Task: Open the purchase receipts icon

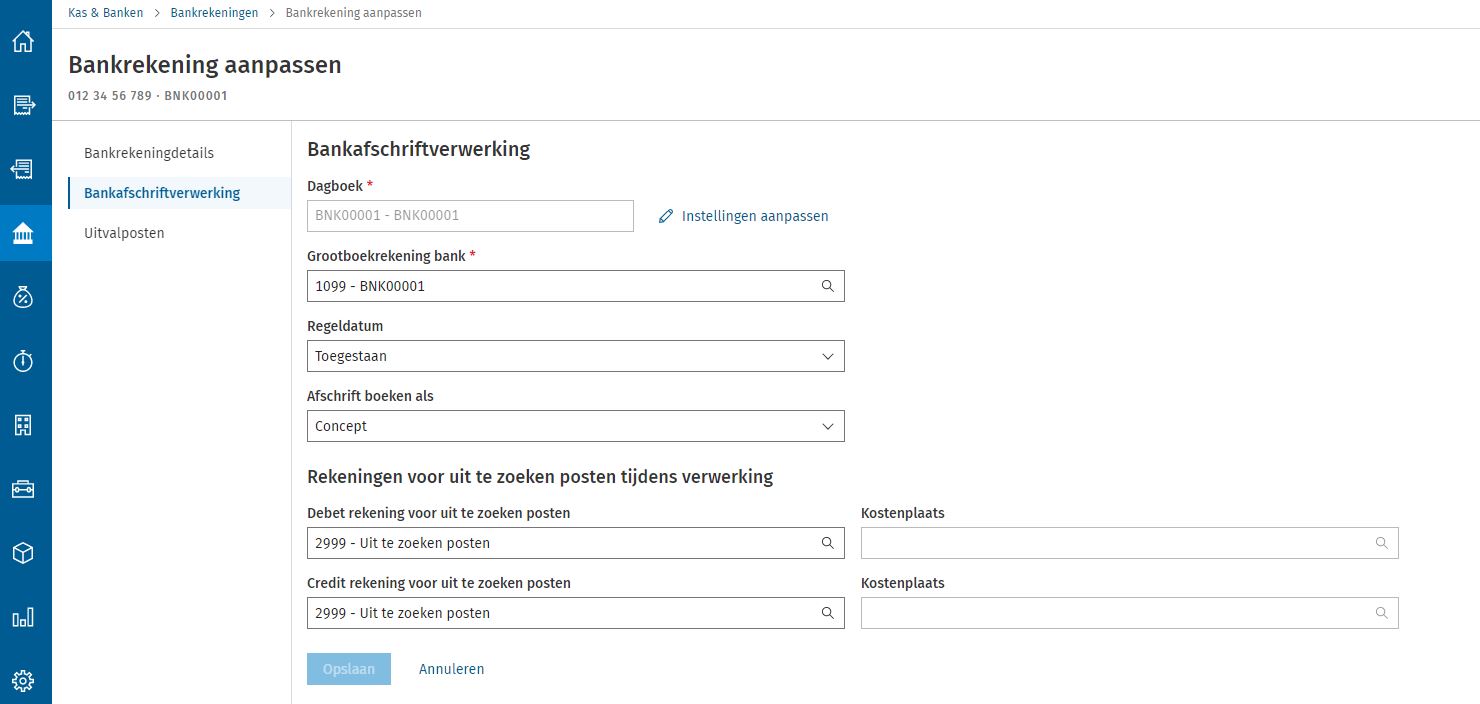Action: pyautogui.click(x=24, y=168)
